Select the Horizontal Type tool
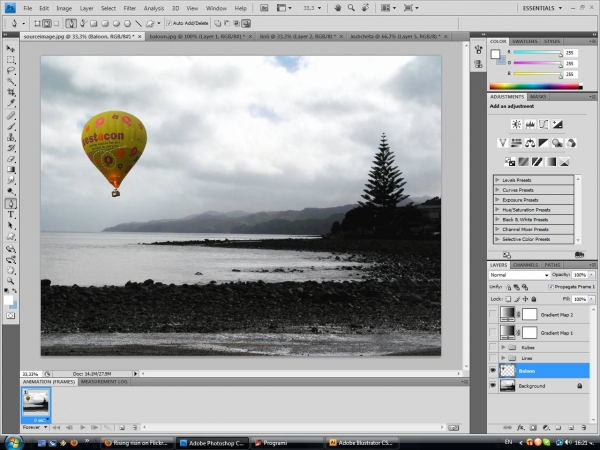The image size is (600, 450). click(x=11, y=215)
